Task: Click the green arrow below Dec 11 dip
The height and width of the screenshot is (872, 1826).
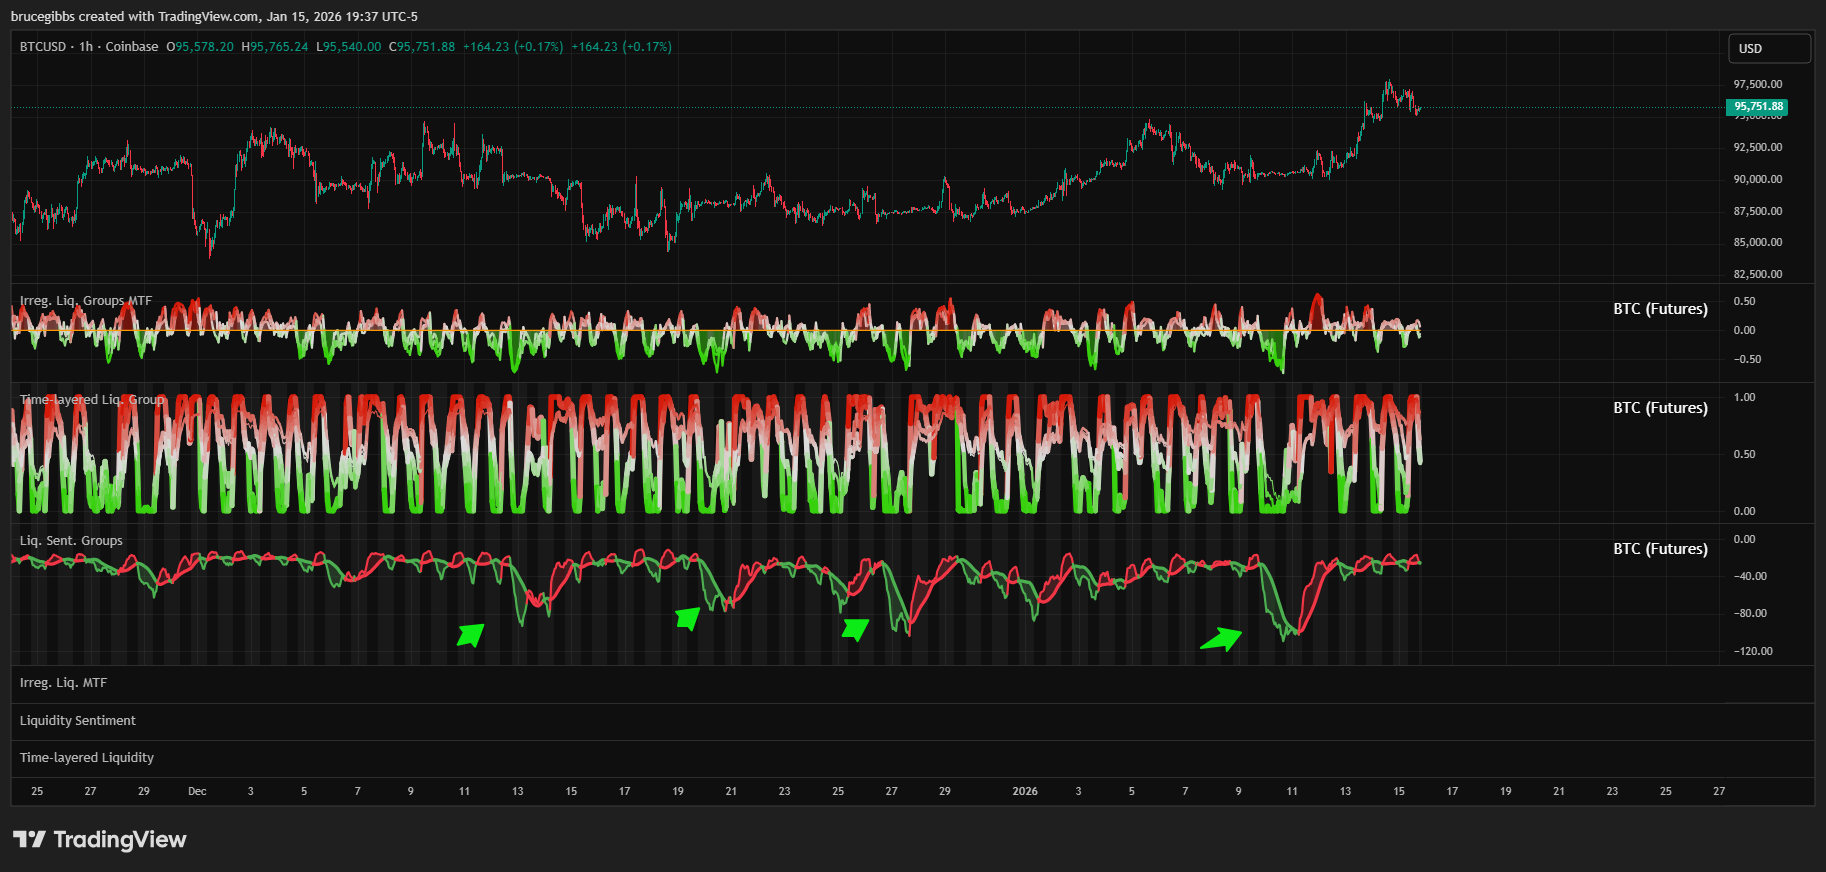Action: click(471, 634)
